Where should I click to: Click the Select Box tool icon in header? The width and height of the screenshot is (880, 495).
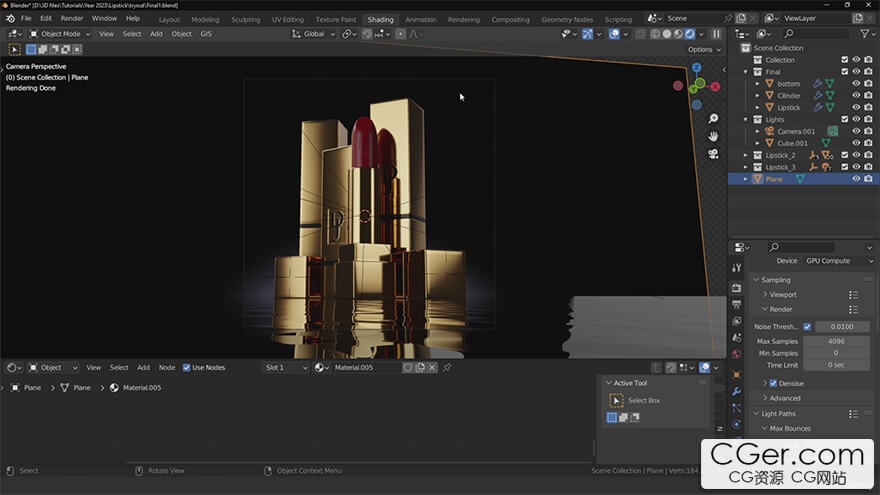tap(15, 49)
